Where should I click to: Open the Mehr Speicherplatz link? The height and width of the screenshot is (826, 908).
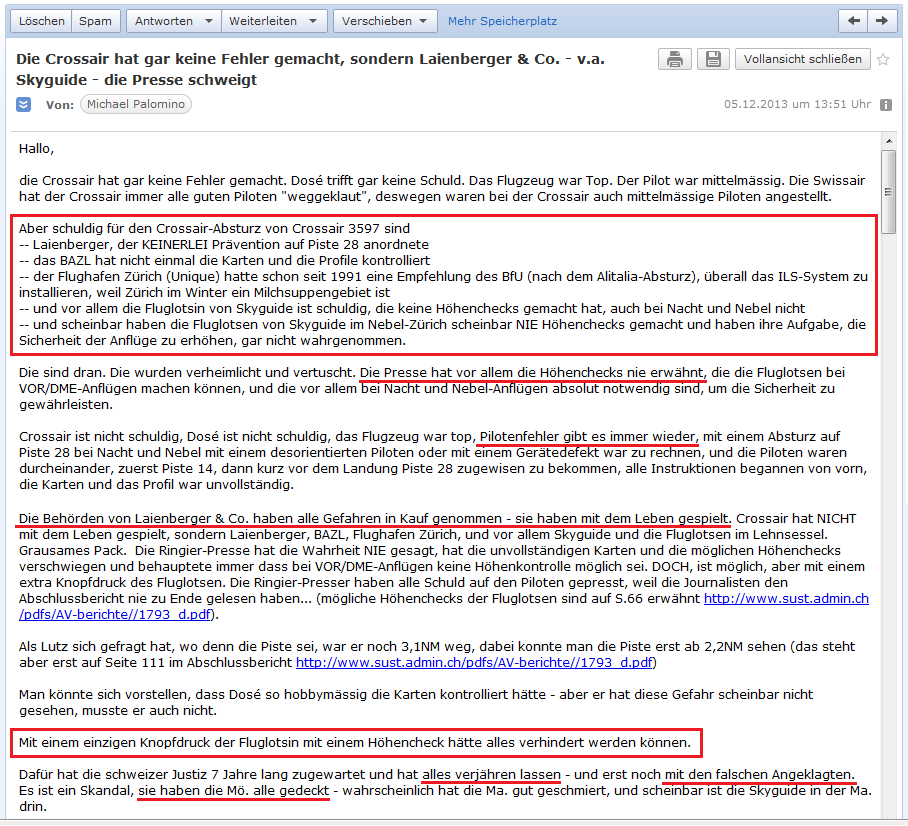pyautogui.click(x=502, y=21)
